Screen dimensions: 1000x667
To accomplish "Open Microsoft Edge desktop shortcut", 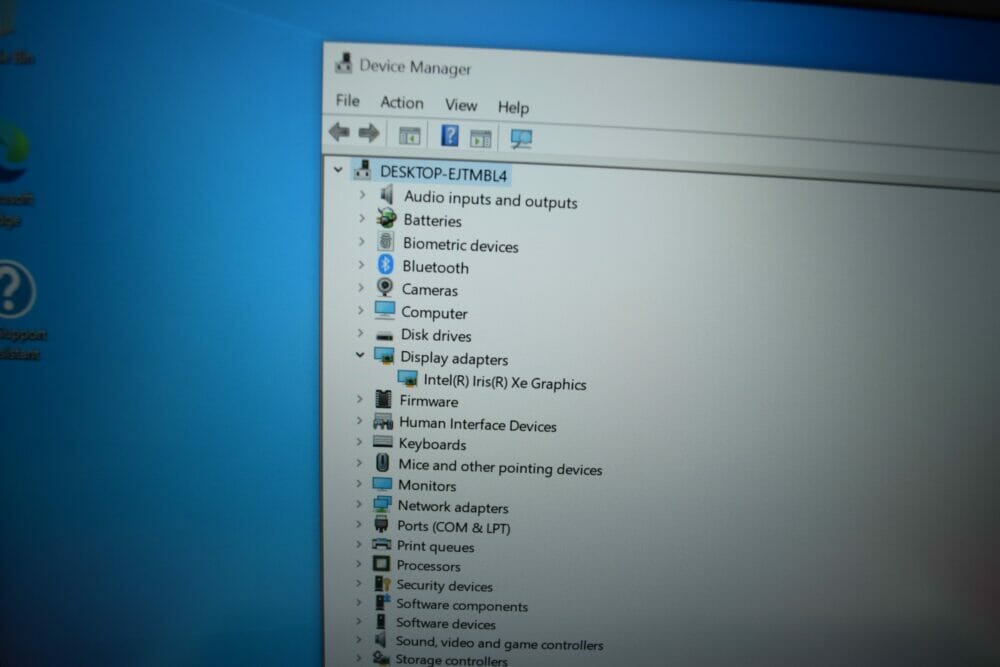I will (x=15, y=172).
